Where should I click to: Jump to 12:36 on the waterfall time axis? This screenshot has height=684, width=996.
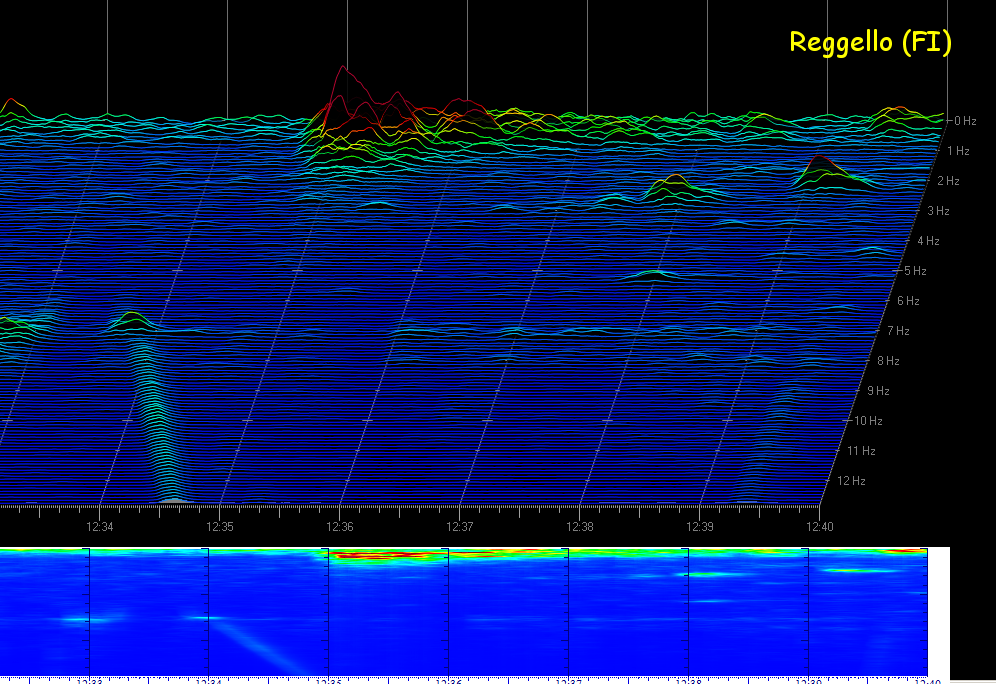340,526
